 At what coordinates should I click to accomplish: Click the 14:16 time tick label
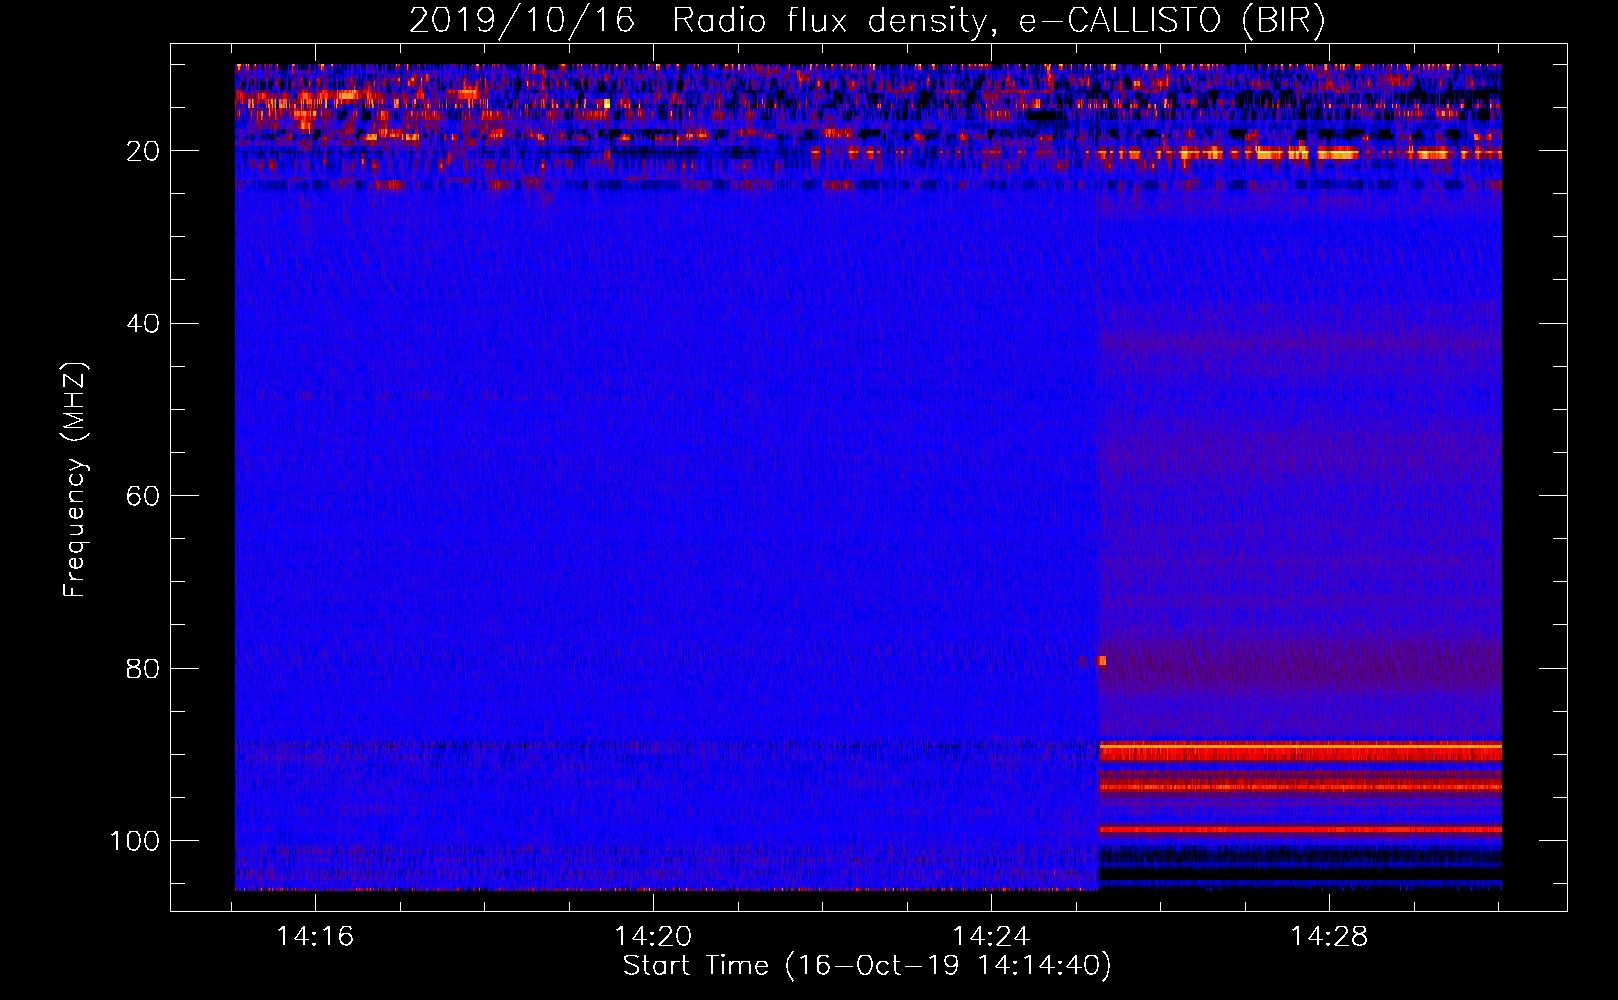point(315,937)
